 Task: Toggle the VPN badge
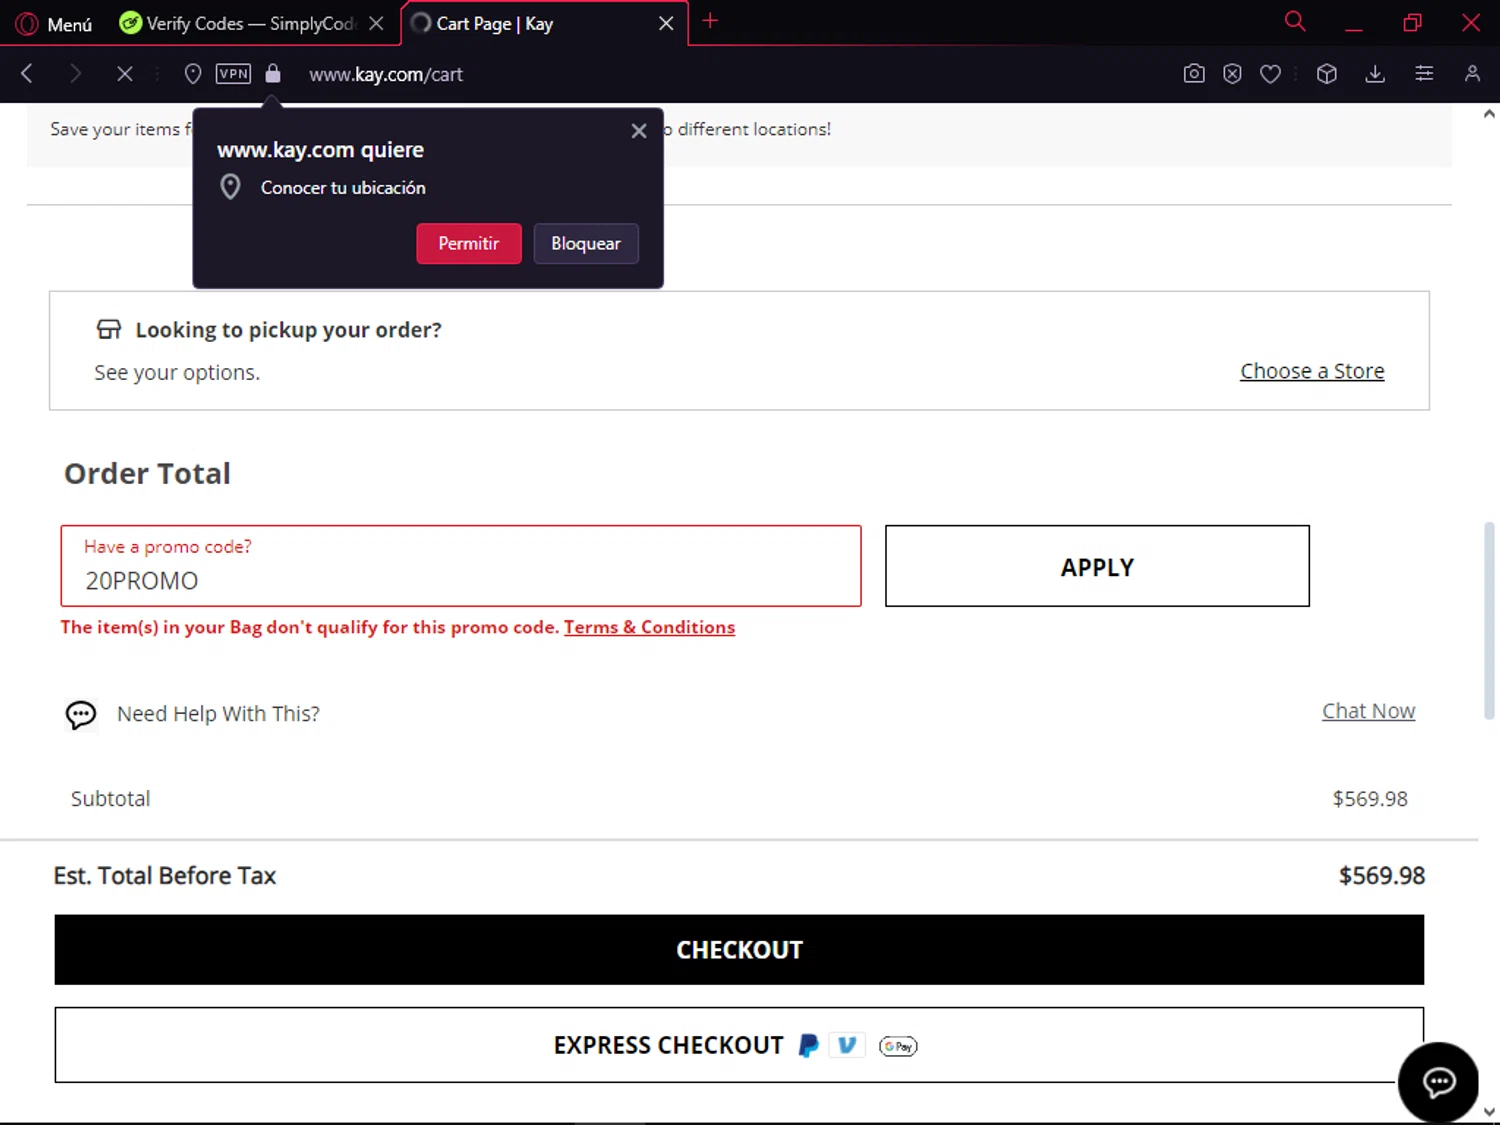pos(233,73)
